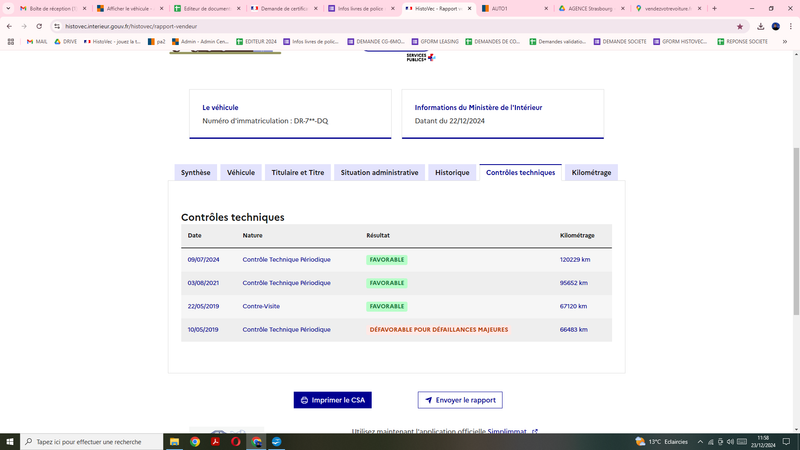
Task: Open the EDITEUR 2024 bookmark
Action: coord(256,42)
